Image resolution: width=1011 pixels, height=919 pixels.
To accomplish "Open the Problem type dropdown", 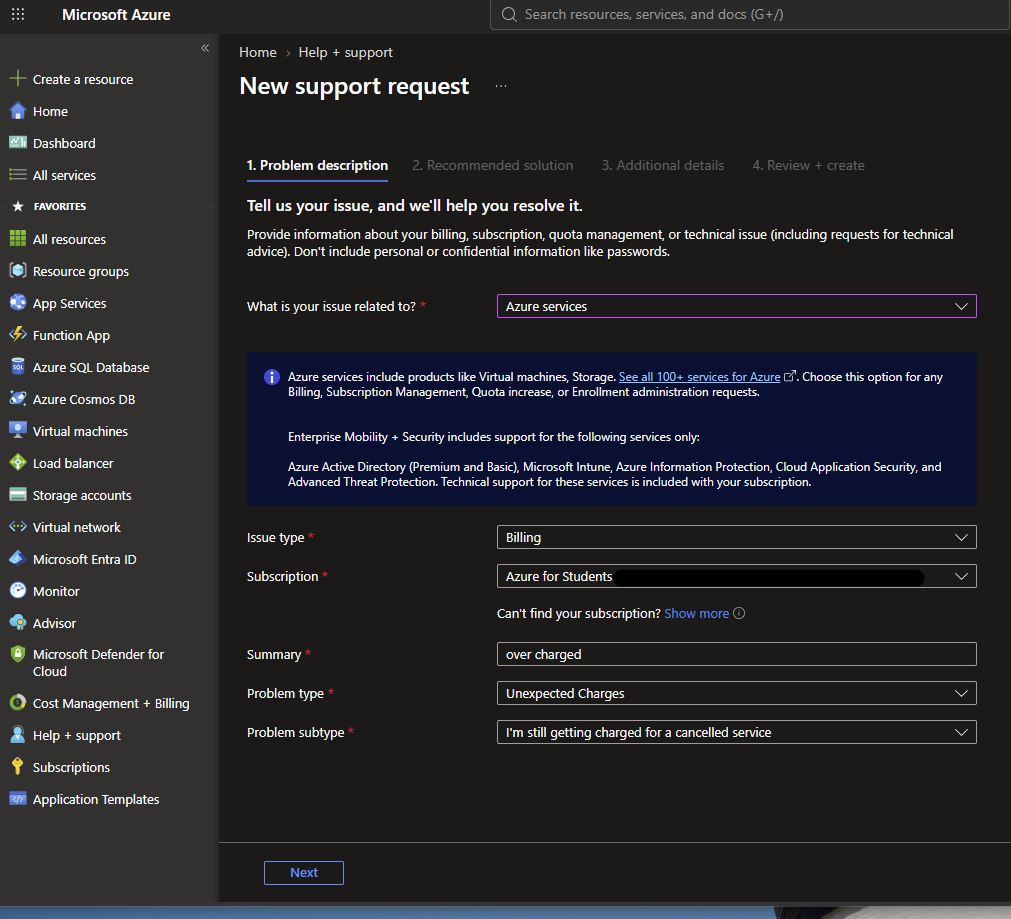I will [x=736, y=693].
